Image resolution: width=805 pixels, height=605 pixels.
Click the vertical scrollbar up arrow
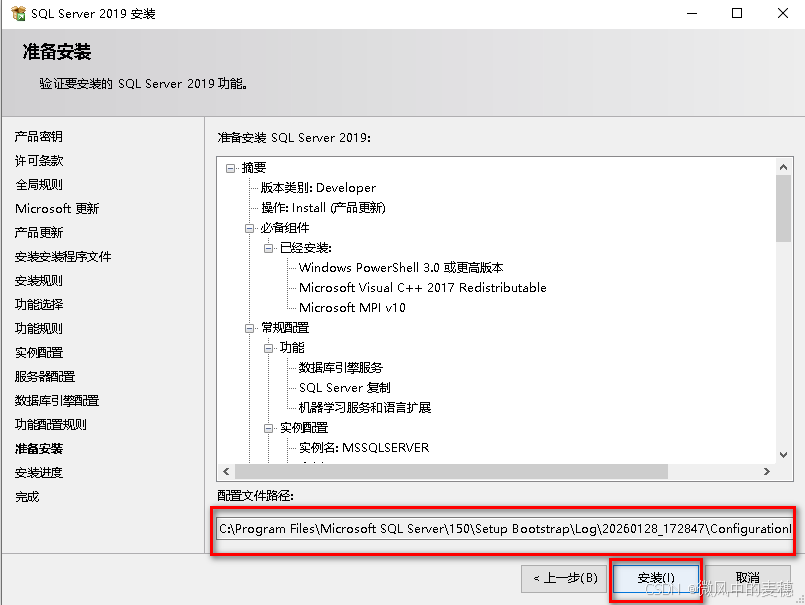pos(783,167)
